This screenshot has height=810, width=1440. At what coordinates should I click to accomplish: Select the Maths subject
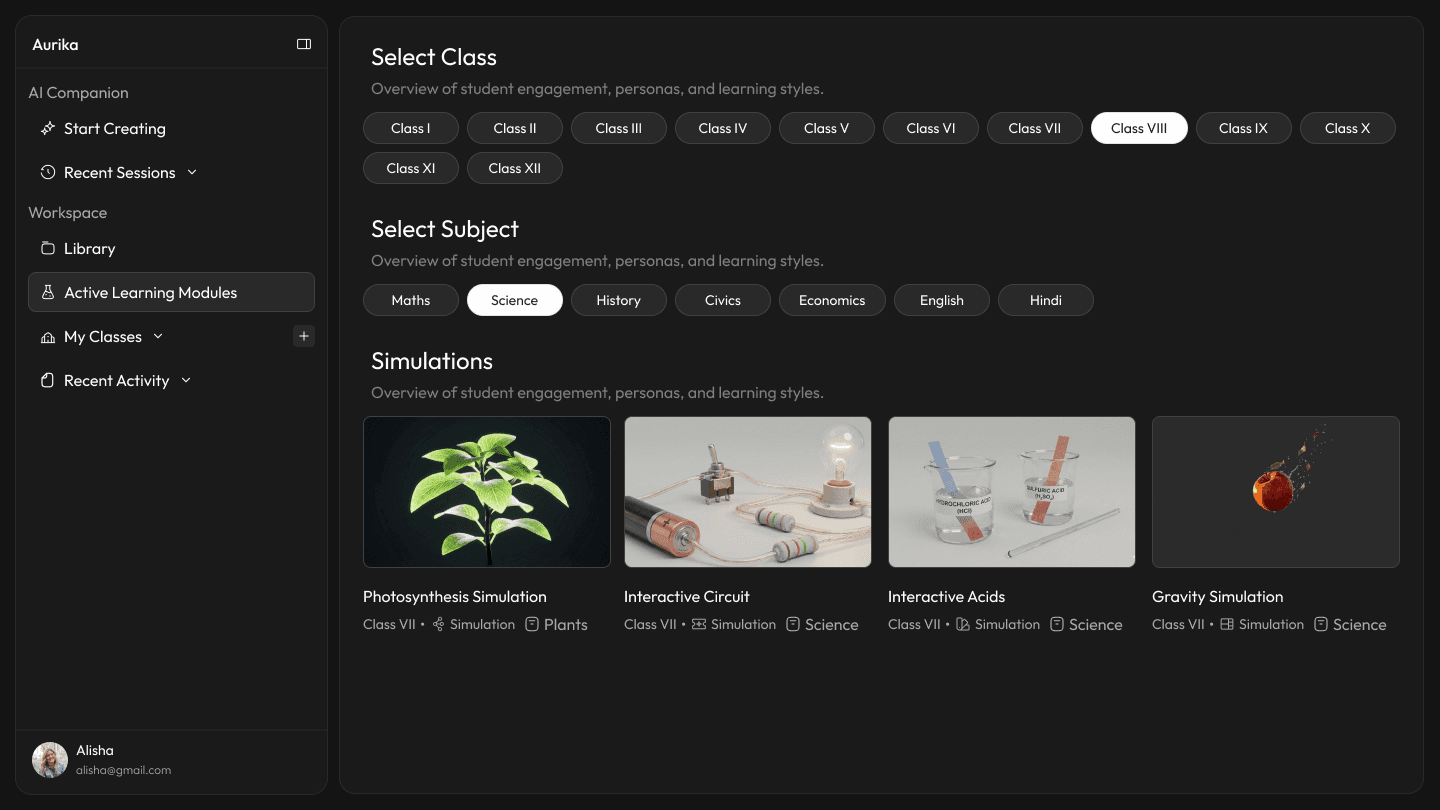coord(410,300)
